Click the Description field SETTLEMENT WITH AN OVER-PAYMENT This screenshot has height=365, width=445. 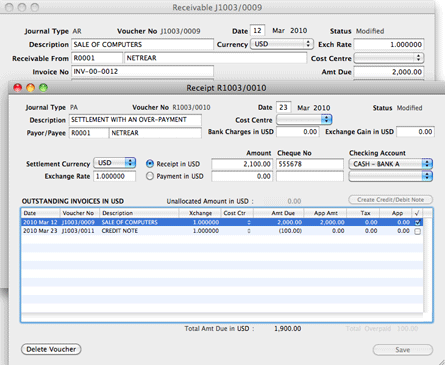[x=135, y=120]
